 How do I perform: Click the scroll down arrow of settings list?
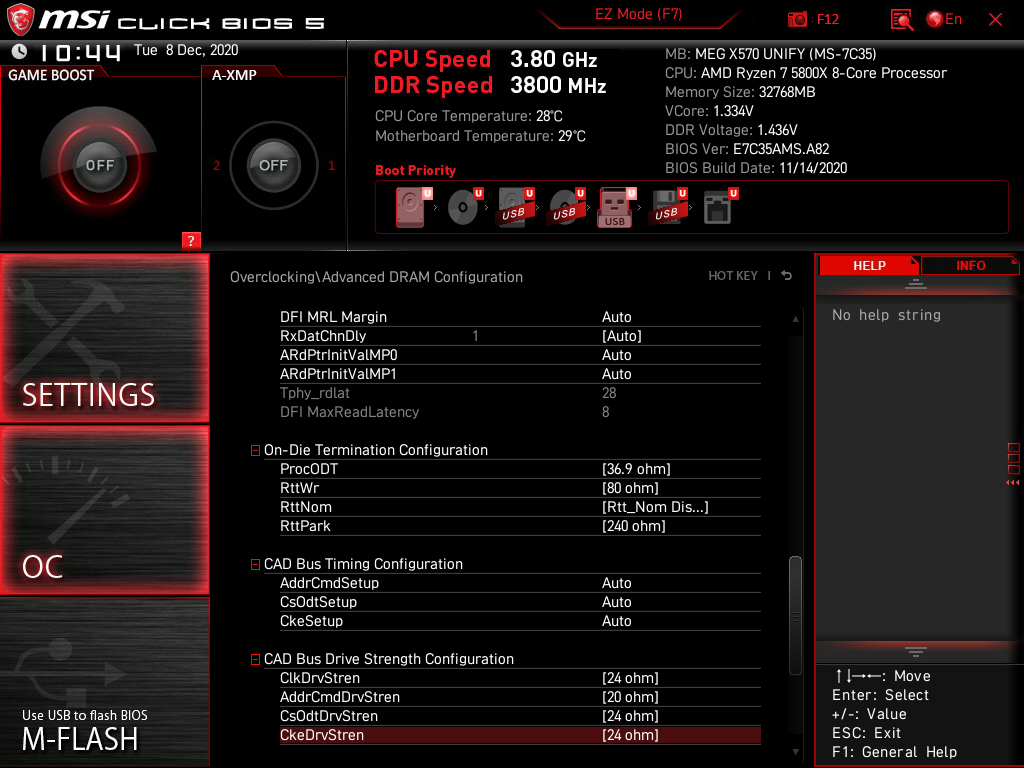[795, 752]
